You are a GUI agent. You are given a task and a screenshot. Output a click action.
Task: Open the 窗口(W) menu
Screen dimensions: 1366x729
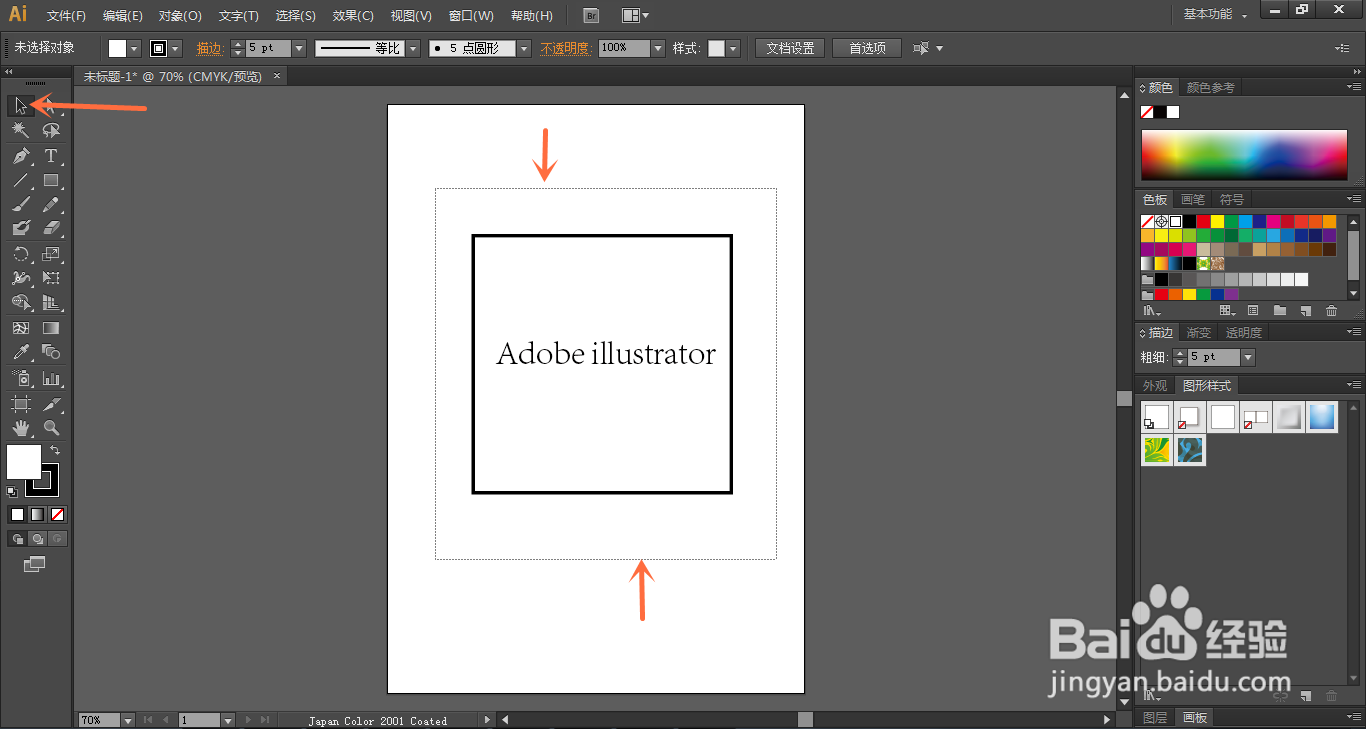(x=471, y=16)
